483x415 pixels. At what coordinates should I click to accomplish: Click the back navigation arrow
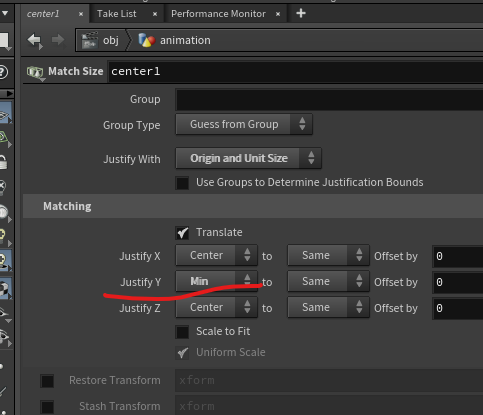point(35,41)
